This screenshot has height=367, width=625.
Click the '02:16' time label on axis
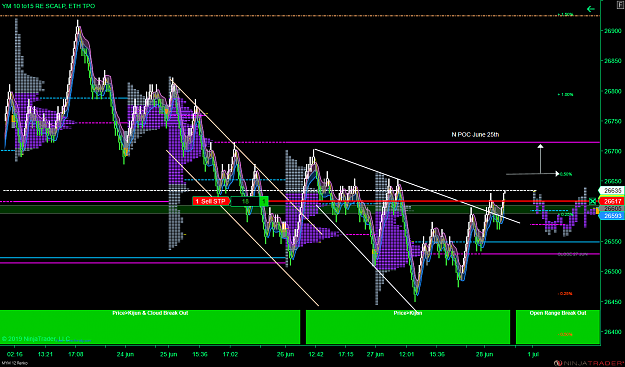pos(15,354)
